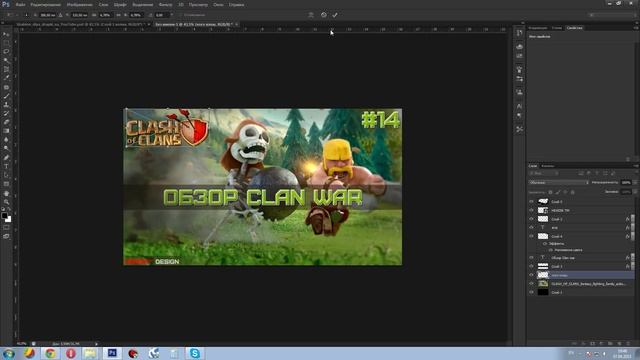The image size is (640, 360).
Task: Collapse the effects arrow on Слой 4
Action: pos(633,236)
